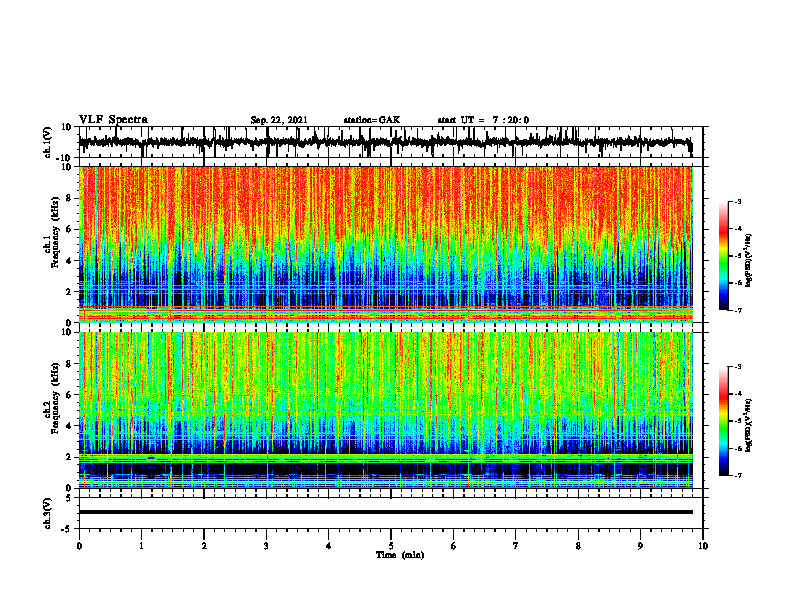Click the ch.2 PSD color bar
792x612 pixels.
(x=724, y=421)
